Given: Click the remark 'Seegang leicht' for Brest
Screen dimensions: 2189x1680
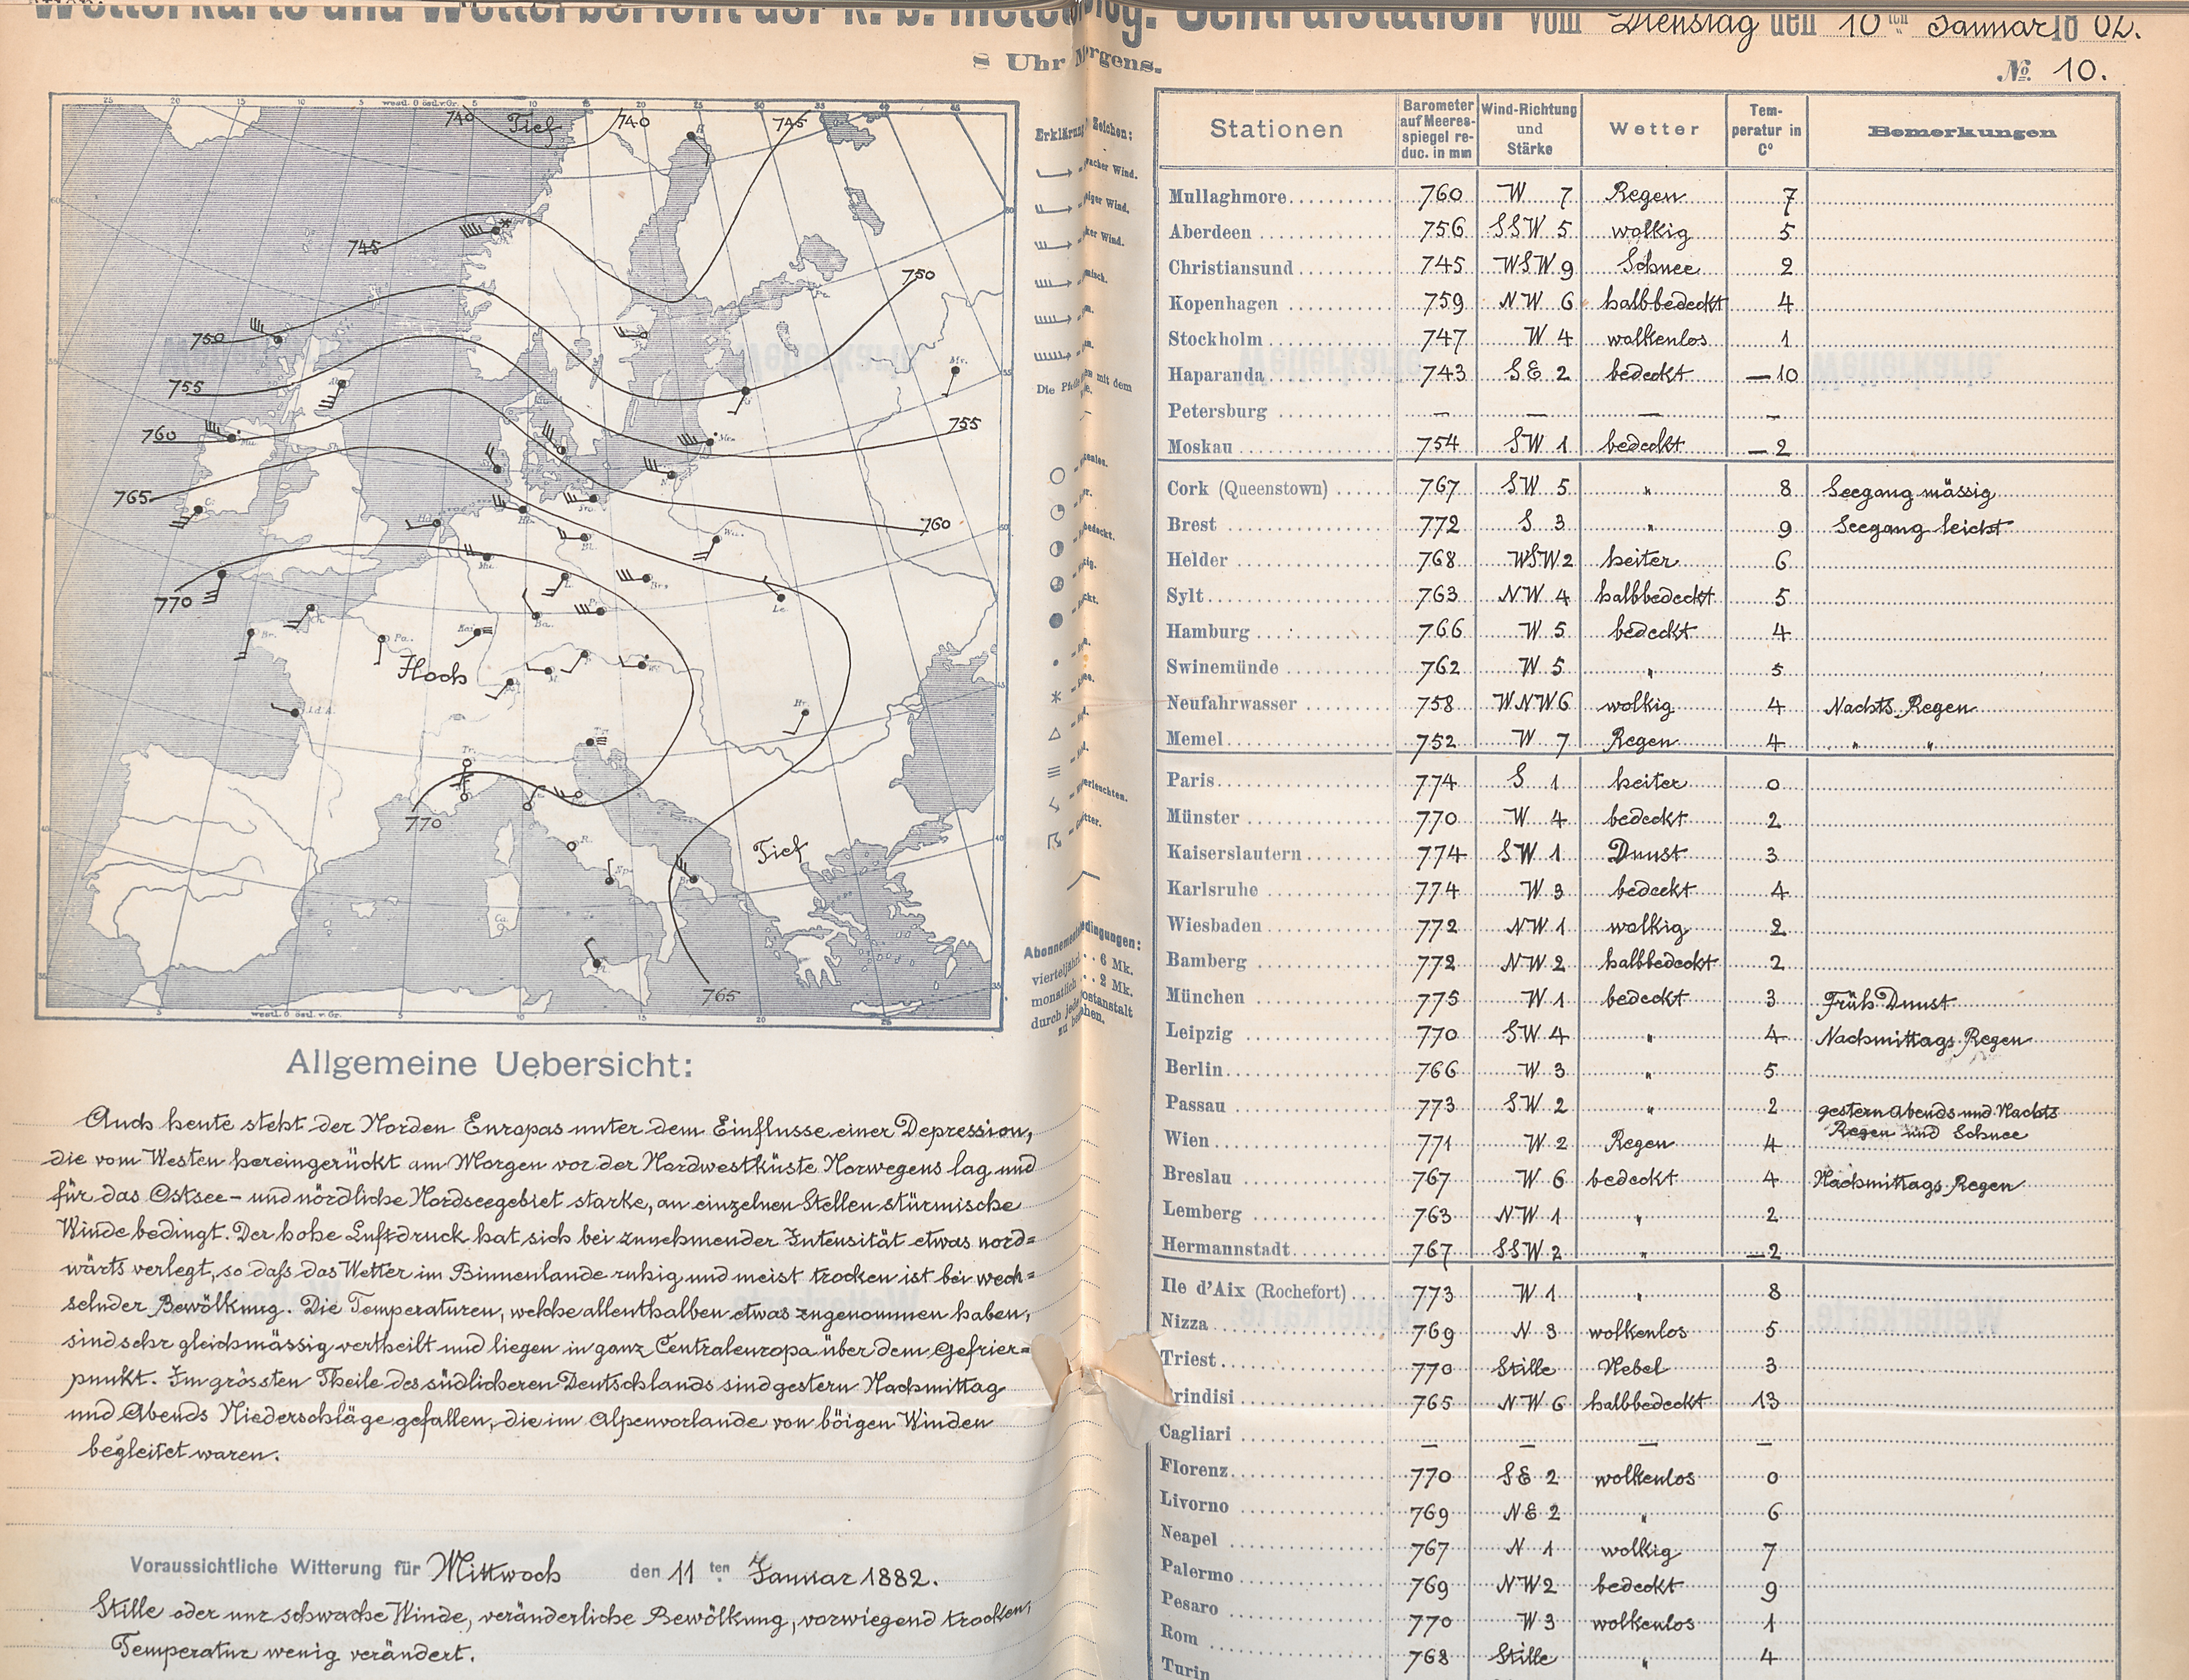Looking at the screenshot, I should (x=1922, y=527).
